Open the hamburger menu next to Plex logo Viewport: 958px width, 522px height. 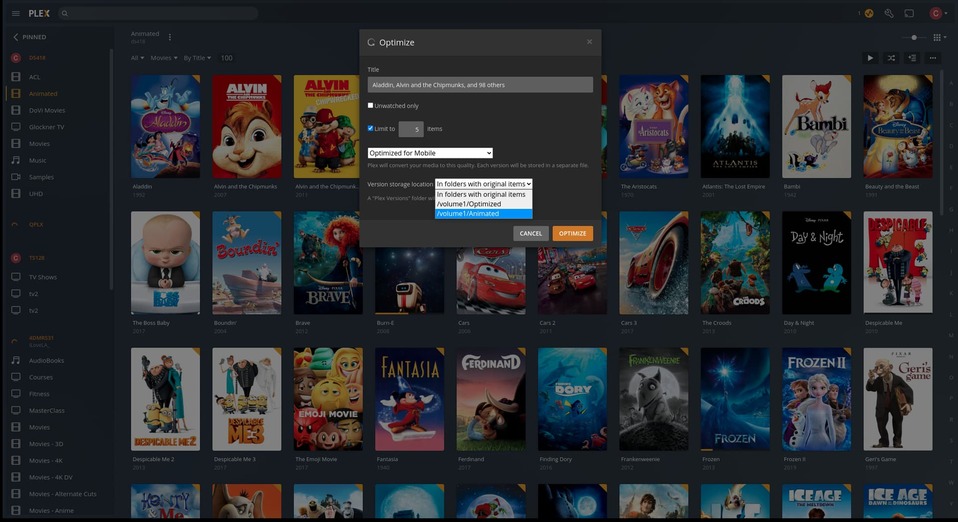16,13
